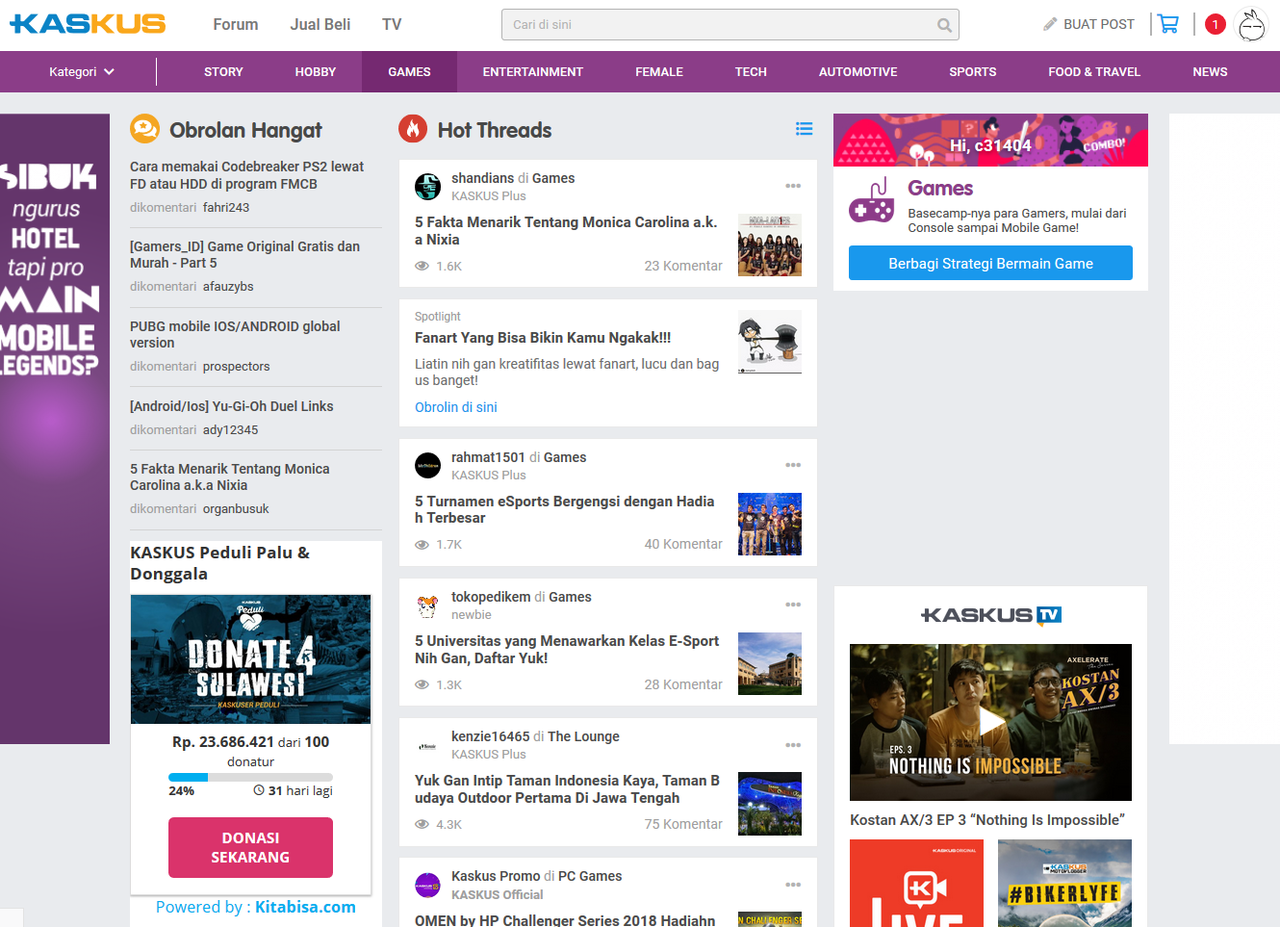Click the search magnifier icon
The height and width of the screenshot is (927, 1280).
click(x=944, y=25)
